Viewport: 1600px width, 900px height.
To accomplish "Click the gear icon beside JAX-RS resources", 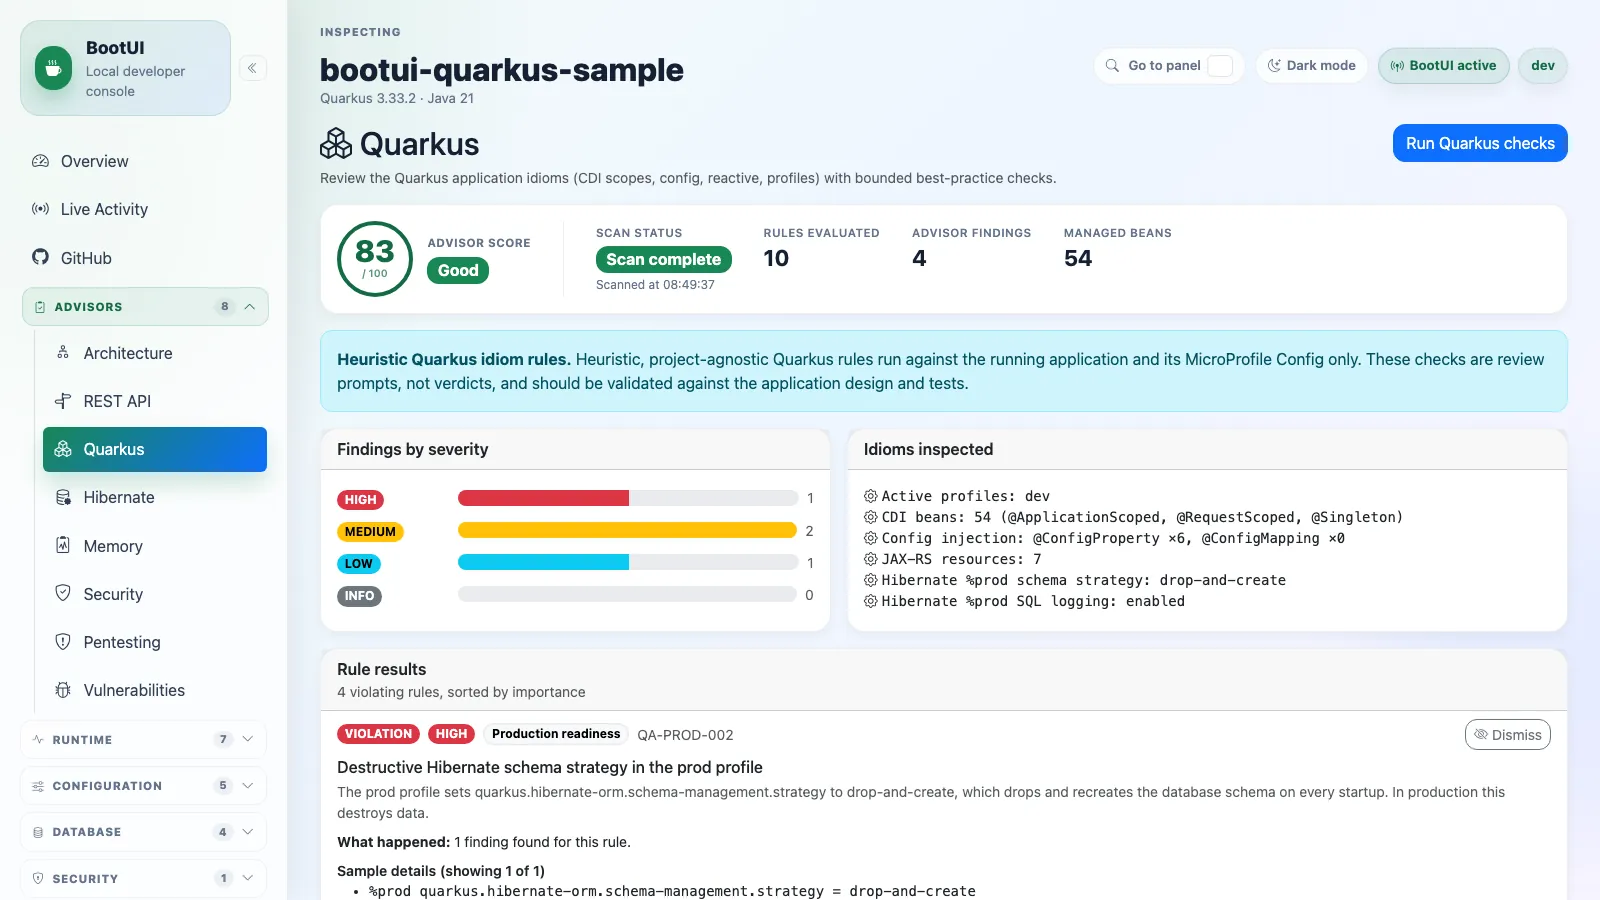I will (x=871, y=559).
